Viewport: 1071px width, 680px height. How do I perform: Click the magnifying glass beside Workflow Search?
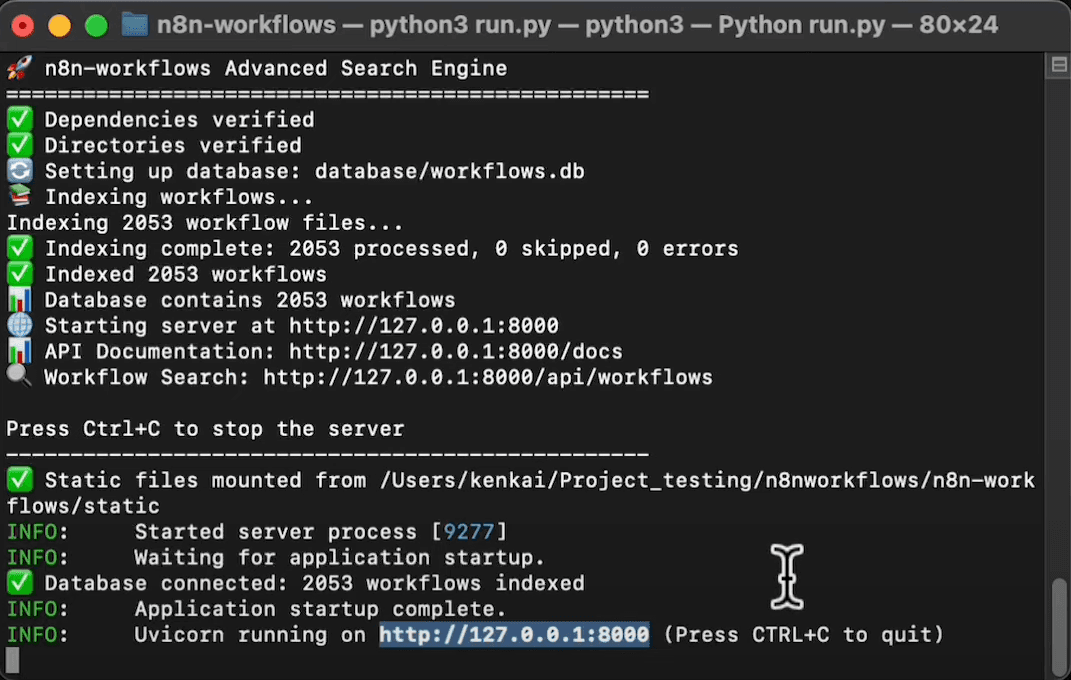point(19,376)
